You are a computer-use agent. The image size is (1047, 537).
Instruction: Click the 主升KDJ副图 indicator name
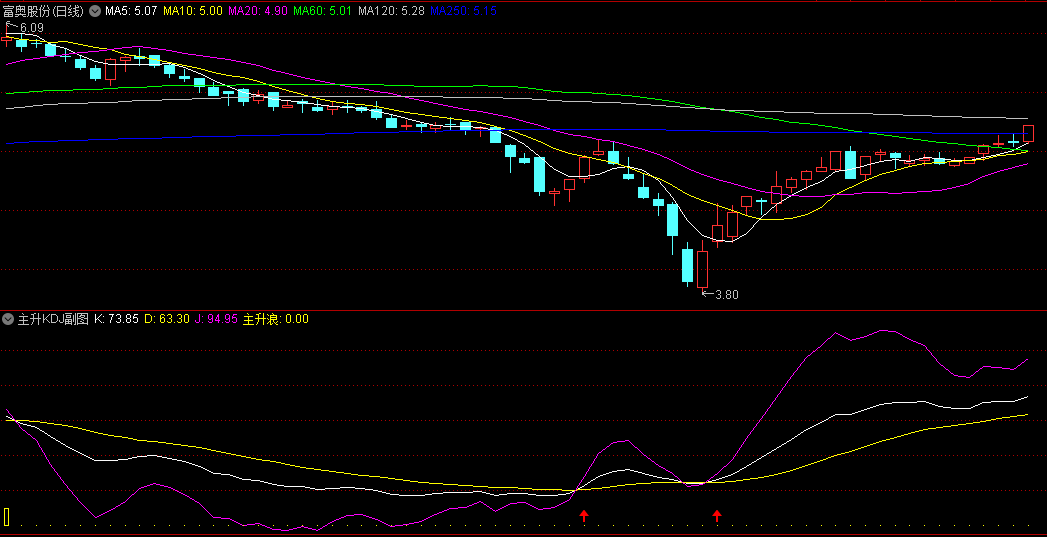coord(53,319)
